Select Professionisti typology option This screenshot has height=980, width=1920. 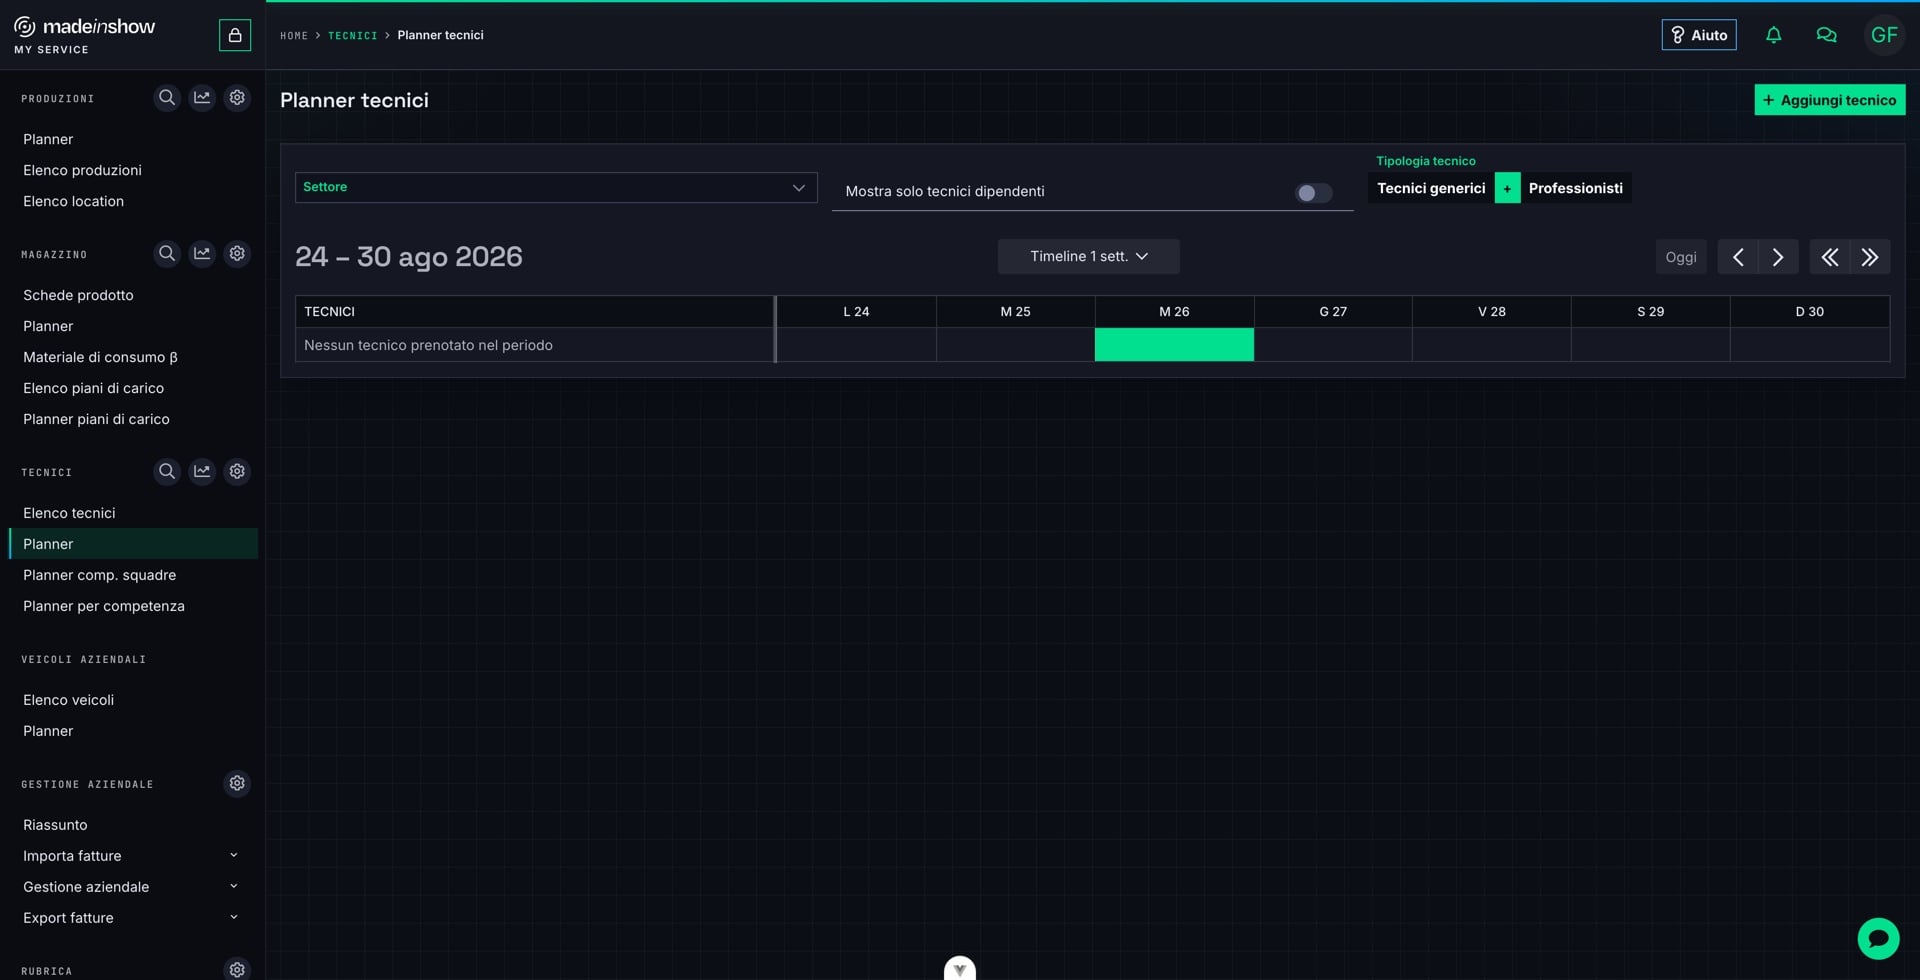tap(1575, 188)
